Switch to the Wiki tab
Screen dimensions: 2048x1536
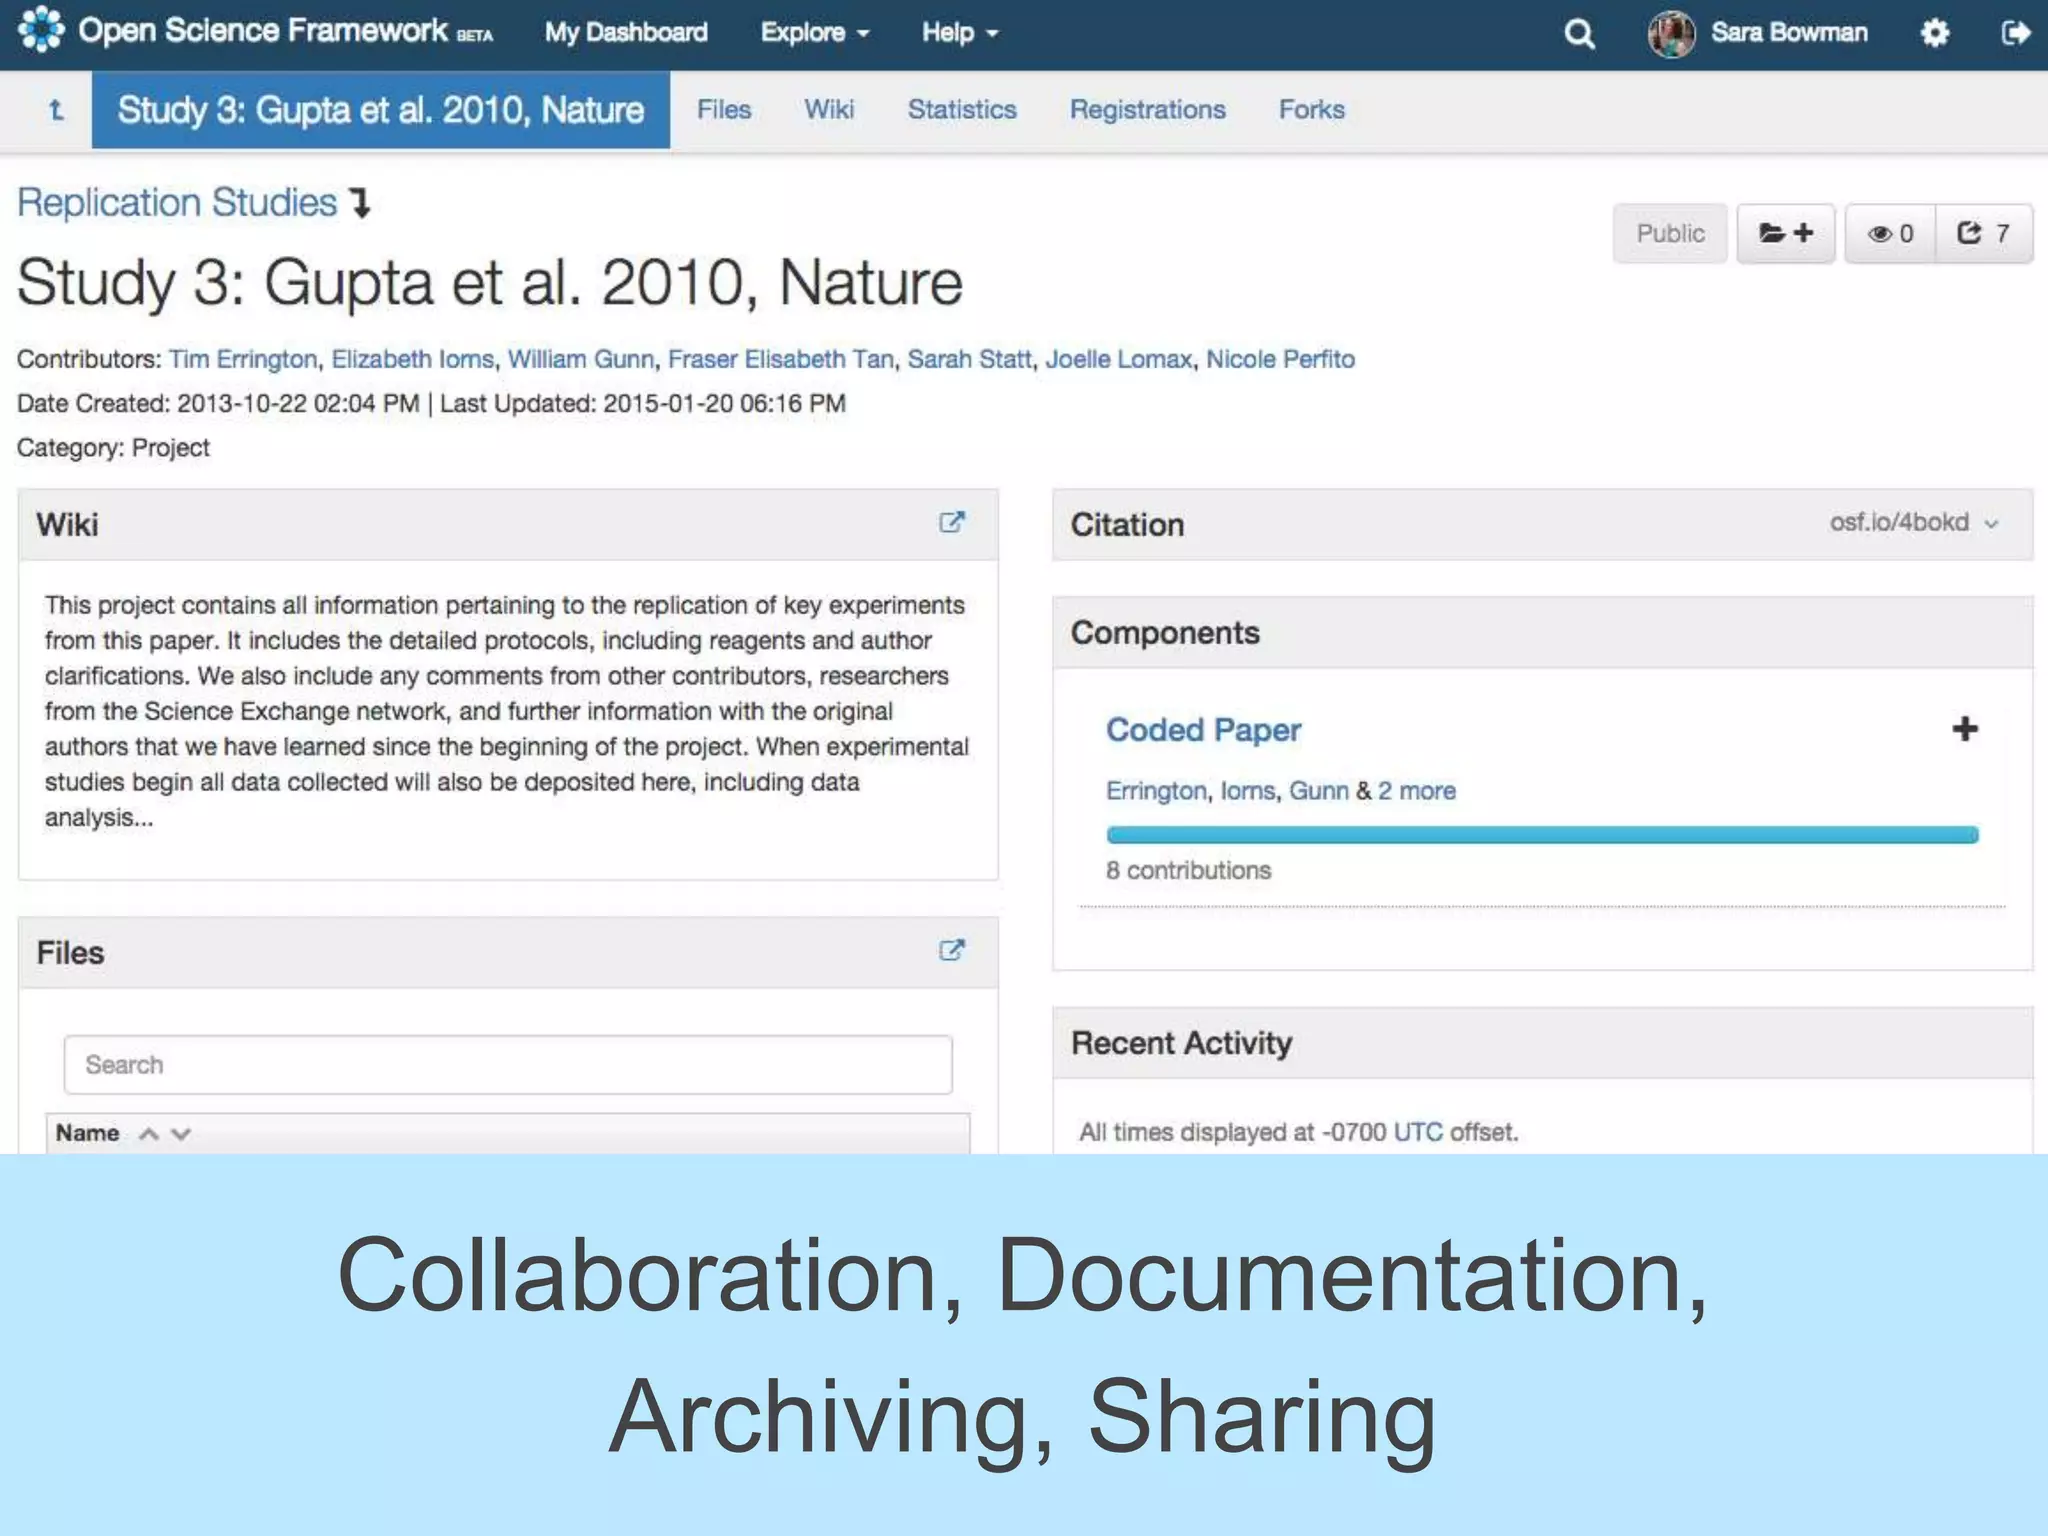829,109
